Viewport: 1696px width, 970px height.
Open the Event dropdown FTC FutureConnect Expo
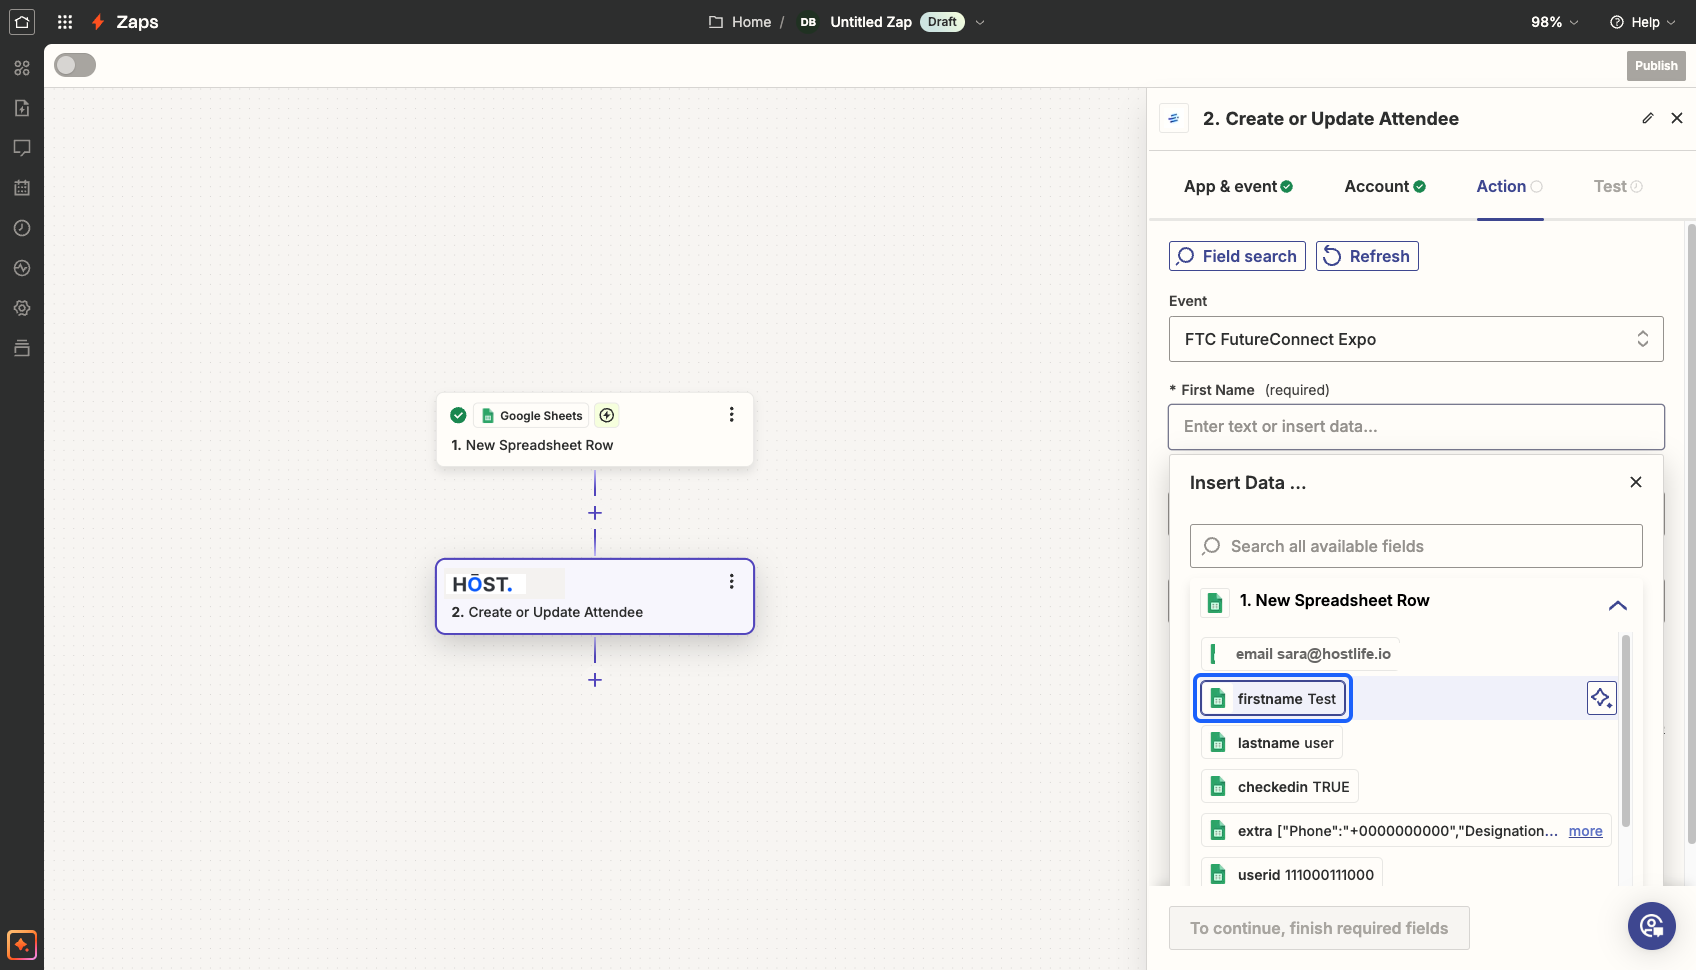coord(1416,339)
